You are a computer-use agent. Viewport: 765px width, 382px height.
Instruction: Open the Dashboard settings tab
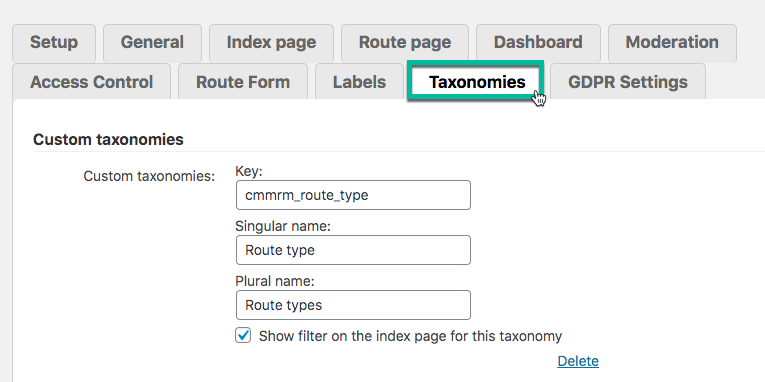click(x=538, y=43)
